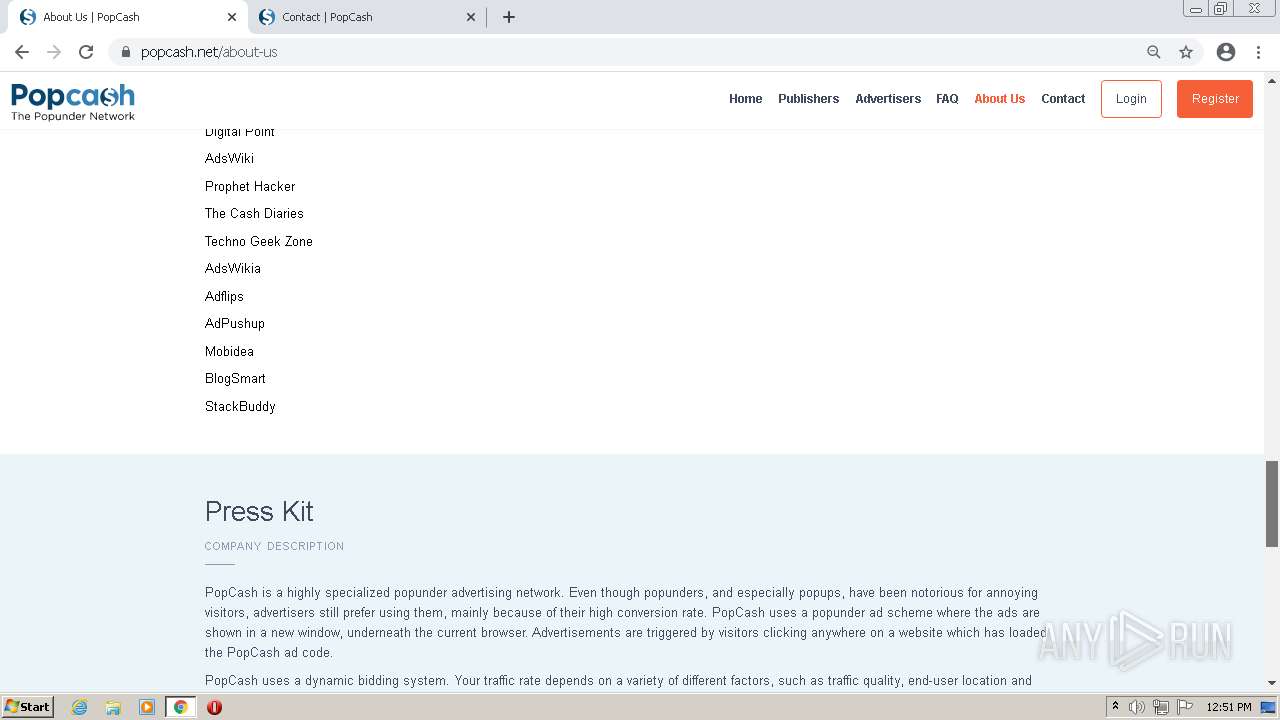Open the Prophet Hacker link

click(x=250, y=186)
